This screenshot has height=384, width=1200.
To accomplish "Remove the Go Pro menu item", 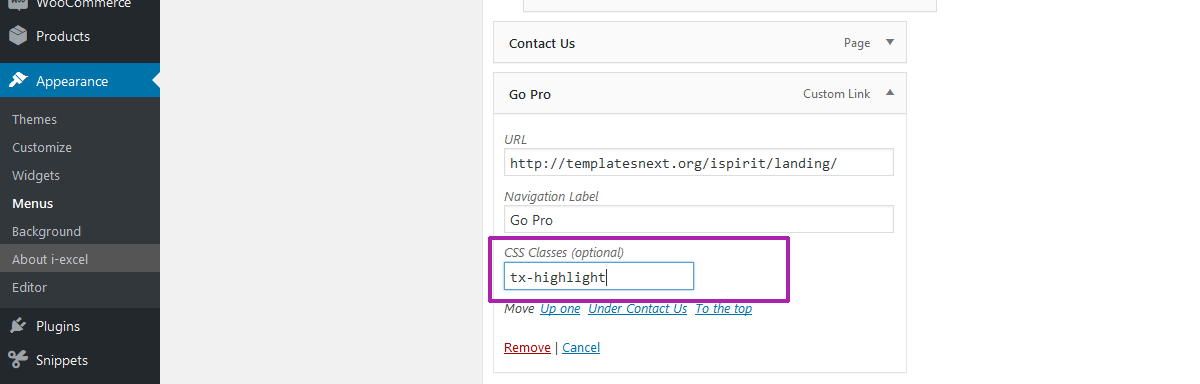I will [527, 348].
